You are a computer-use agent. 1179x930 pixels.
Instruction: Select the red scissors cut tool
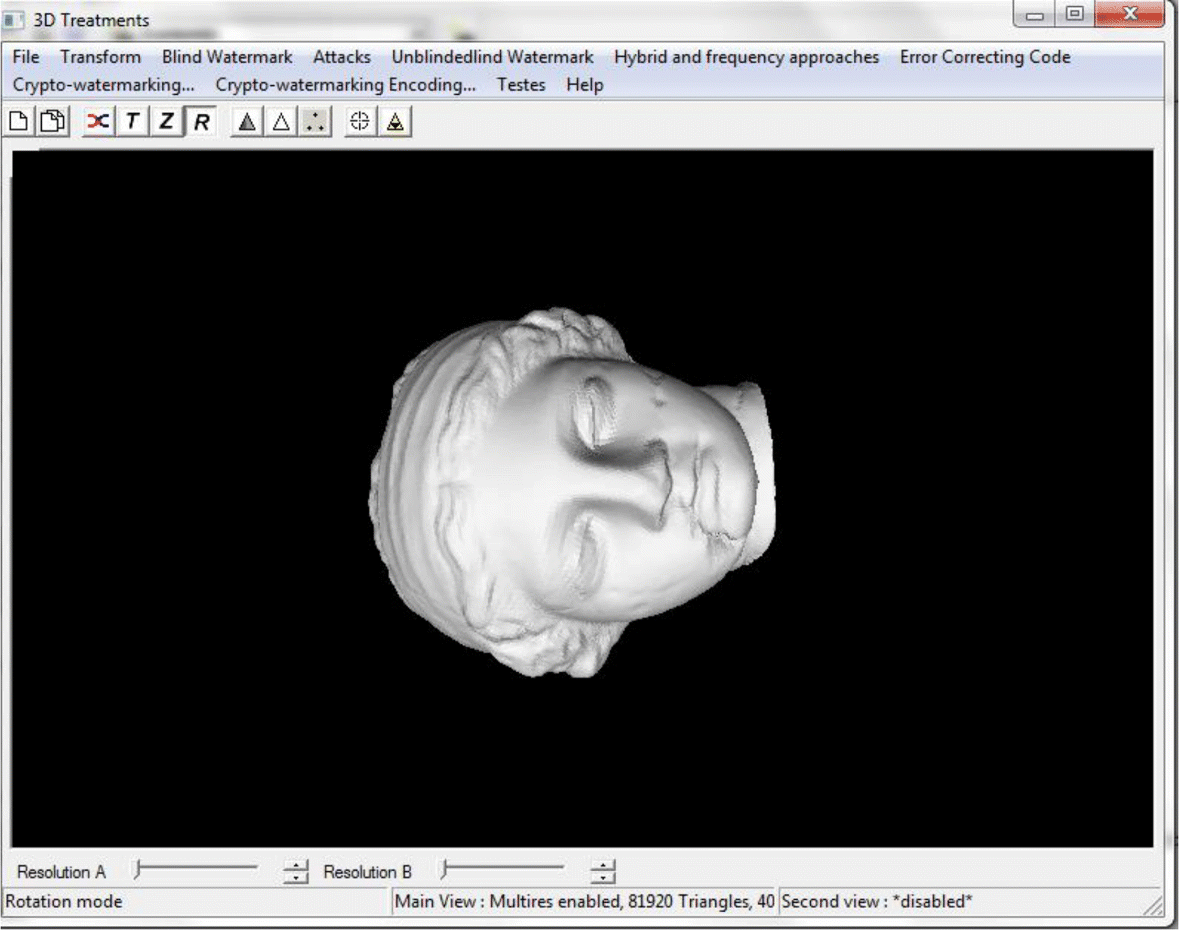[x=97, y=121]
